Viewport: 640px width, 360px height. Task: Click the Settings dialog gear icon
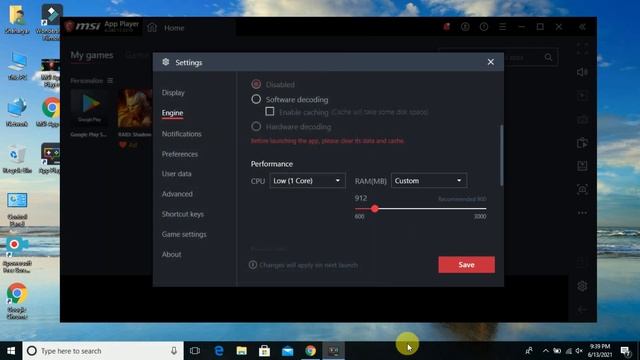[166, 62]
